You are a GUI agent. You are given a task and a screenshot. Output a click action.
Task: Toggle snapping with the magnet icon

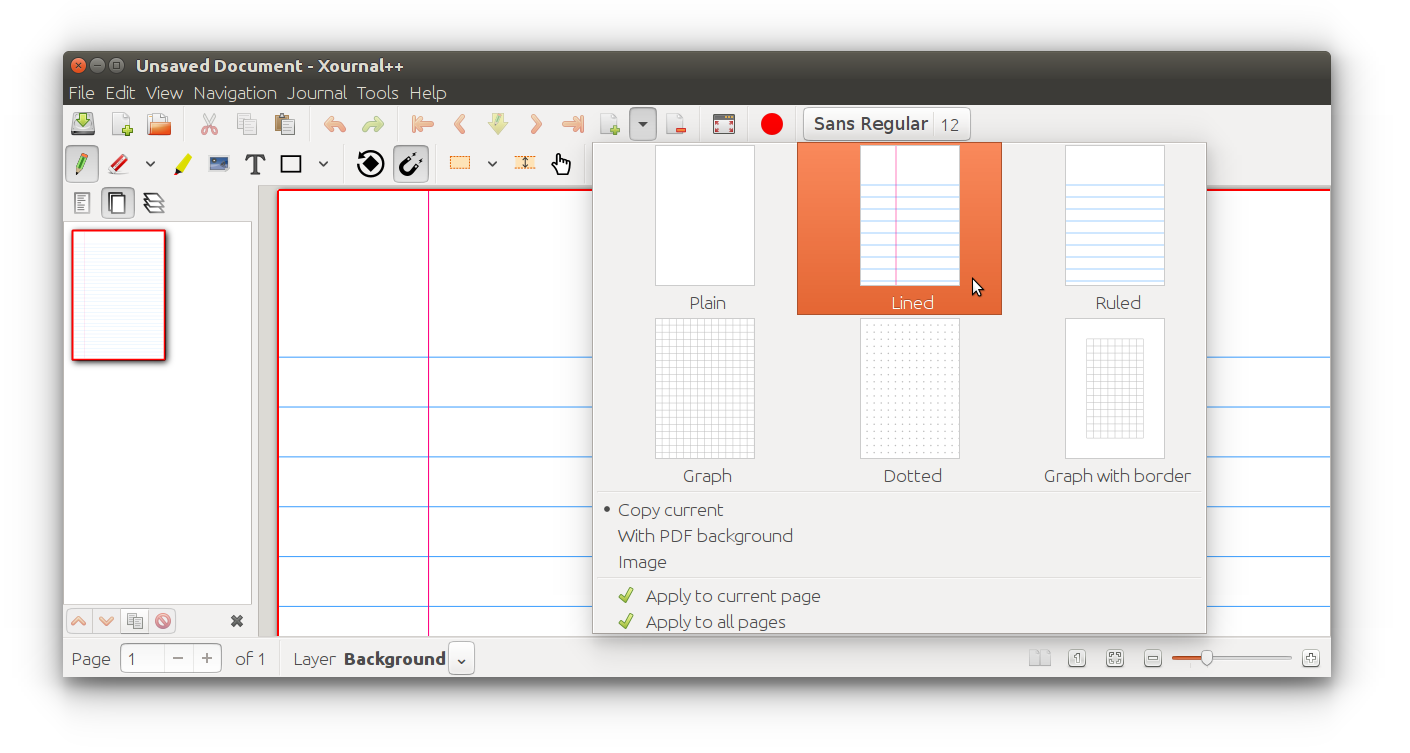pos(411,163)
